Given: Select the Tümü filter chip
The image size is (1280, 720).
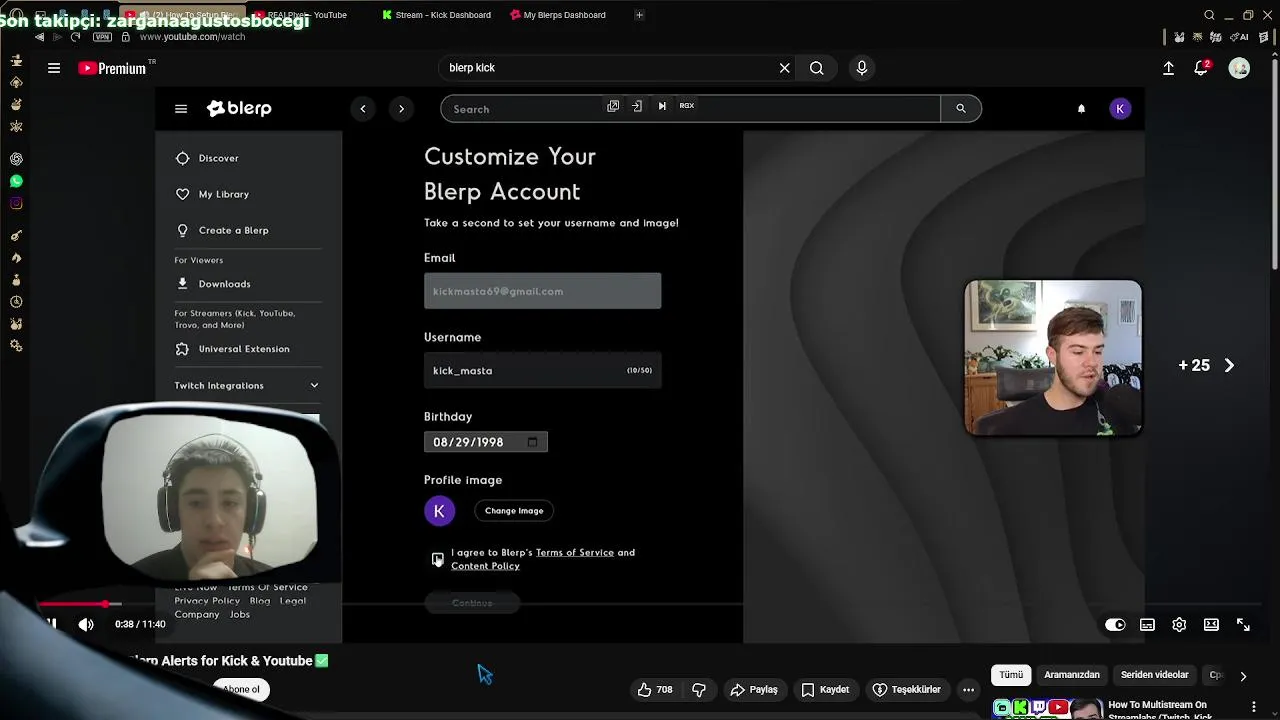Looking at the screenshot, I should click(1011, 675).
